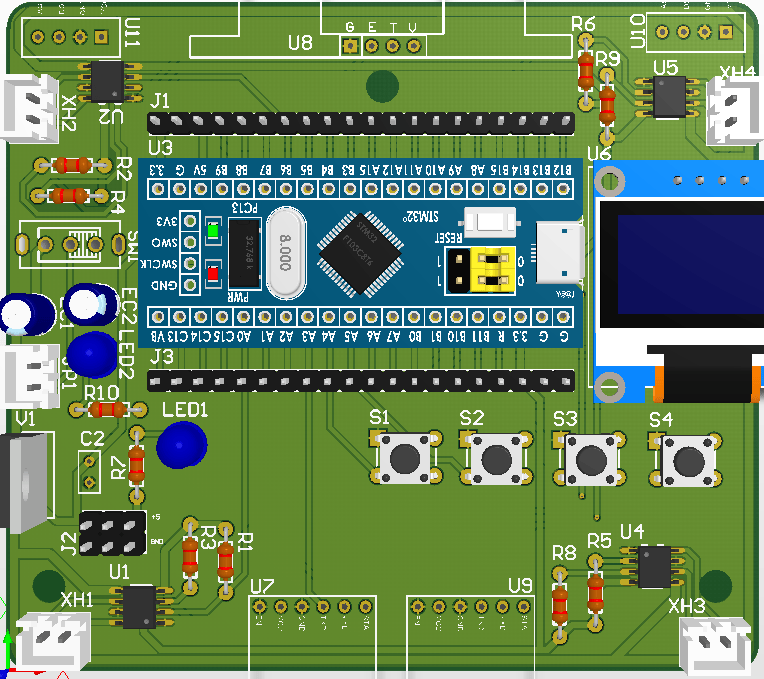The image size is (764, 679).
Task: Select resistor R8
Action: click(x=560, y=605)
